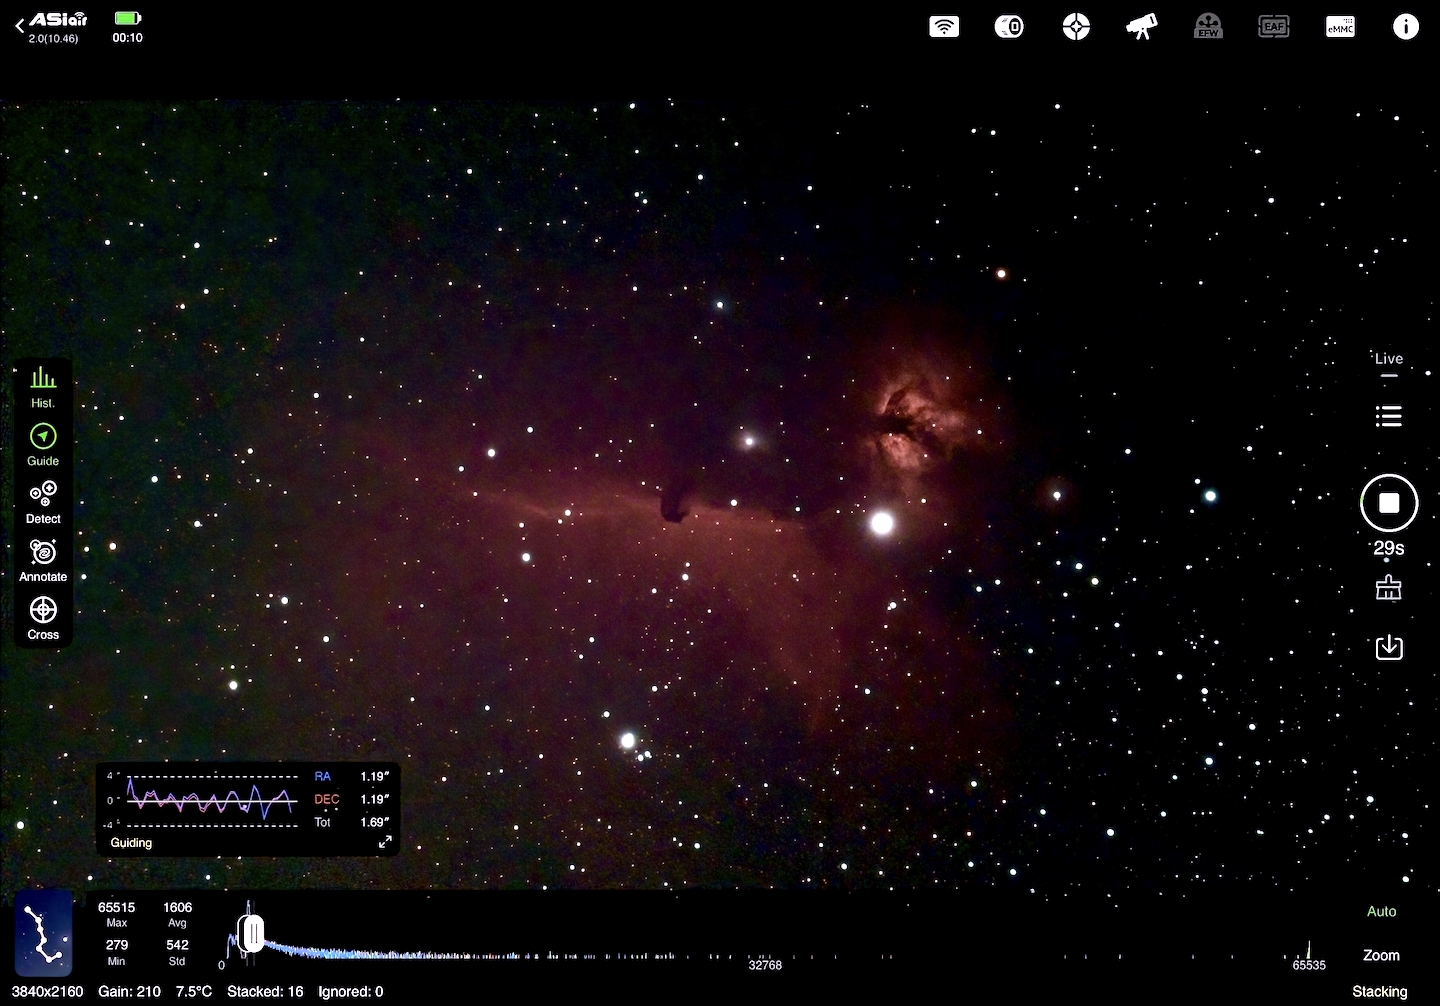Toggle the Cross crosshair overlay

(43, 618)
